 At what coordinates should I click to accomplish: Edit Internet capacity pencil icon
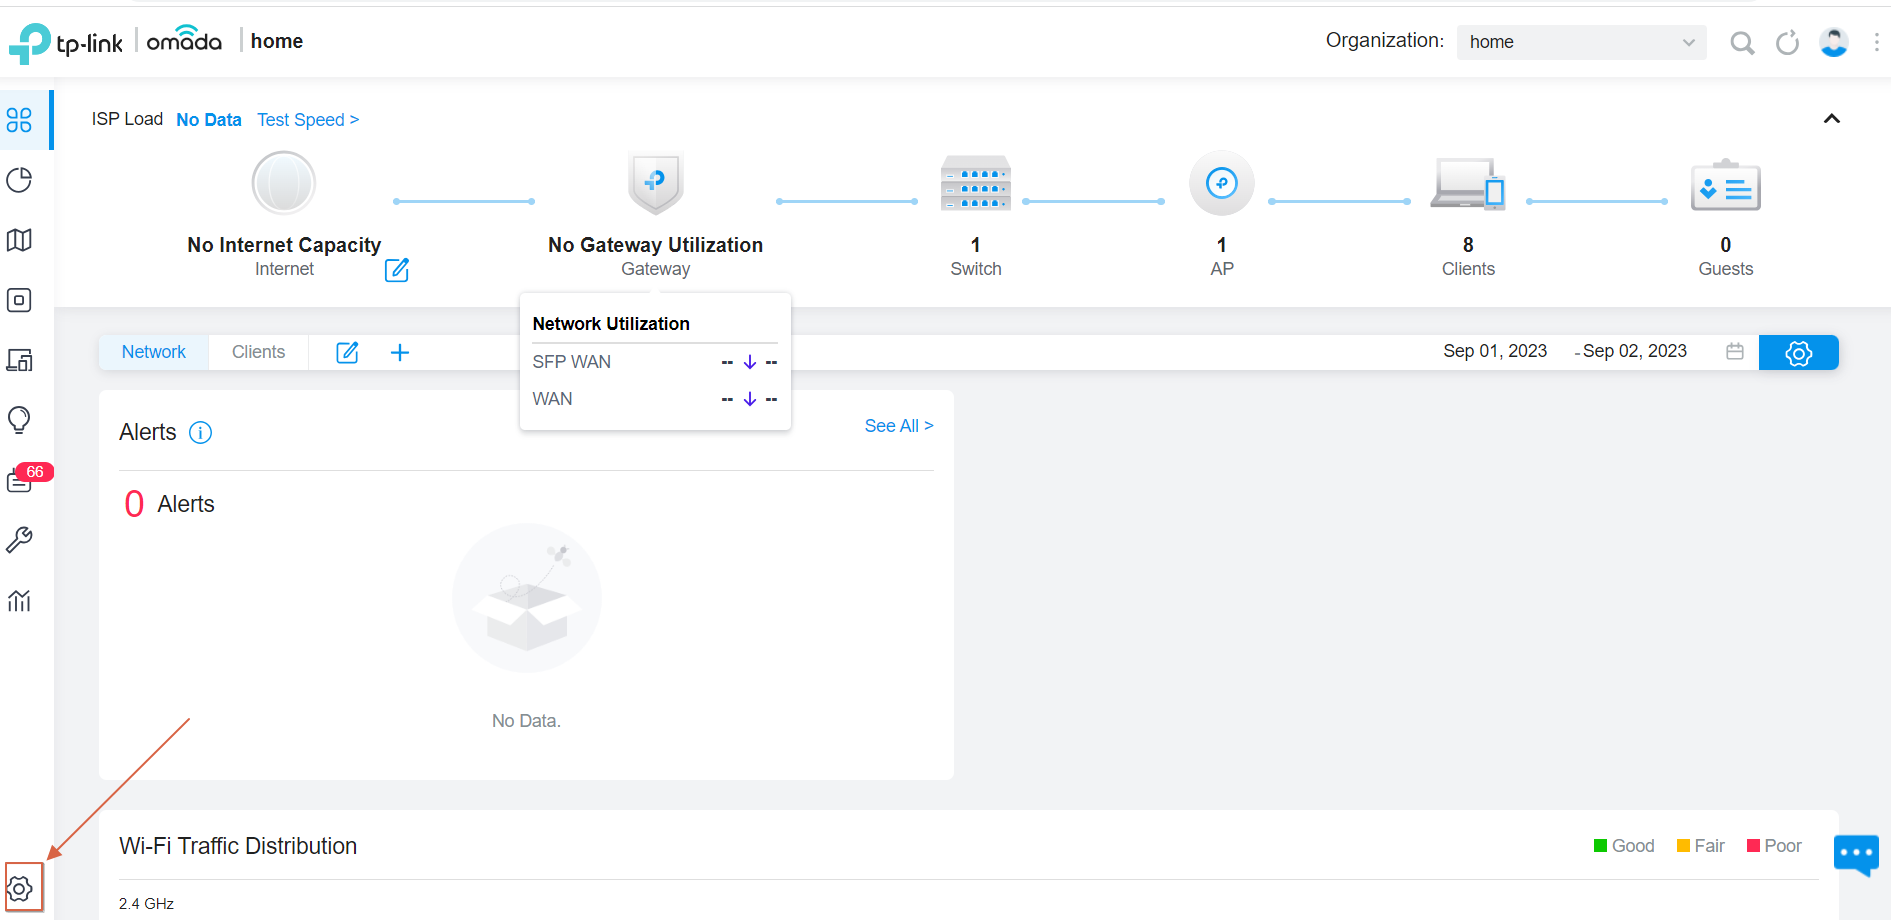click(x=397, y=270)
